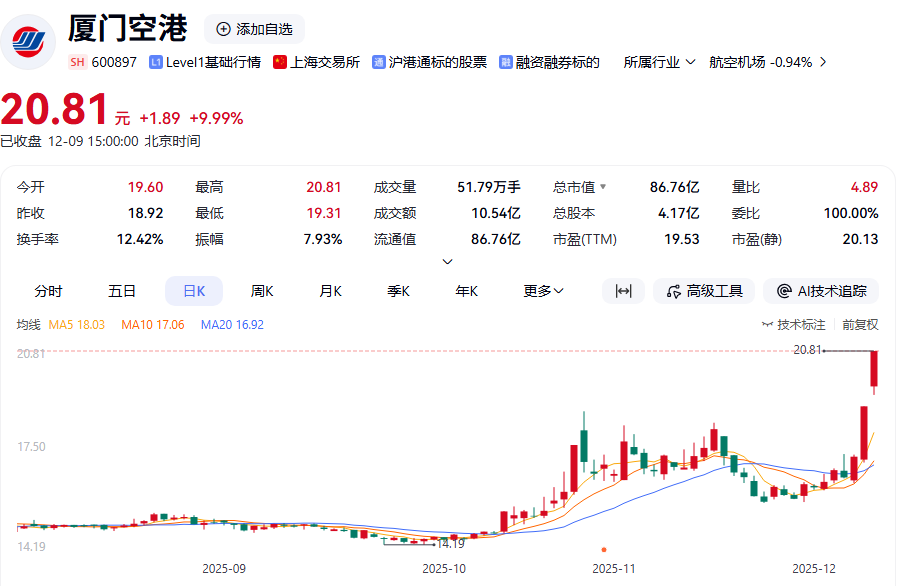Toggle 技术标注 technical annotations
The image size is (902, 586).
tap(794, 325)
